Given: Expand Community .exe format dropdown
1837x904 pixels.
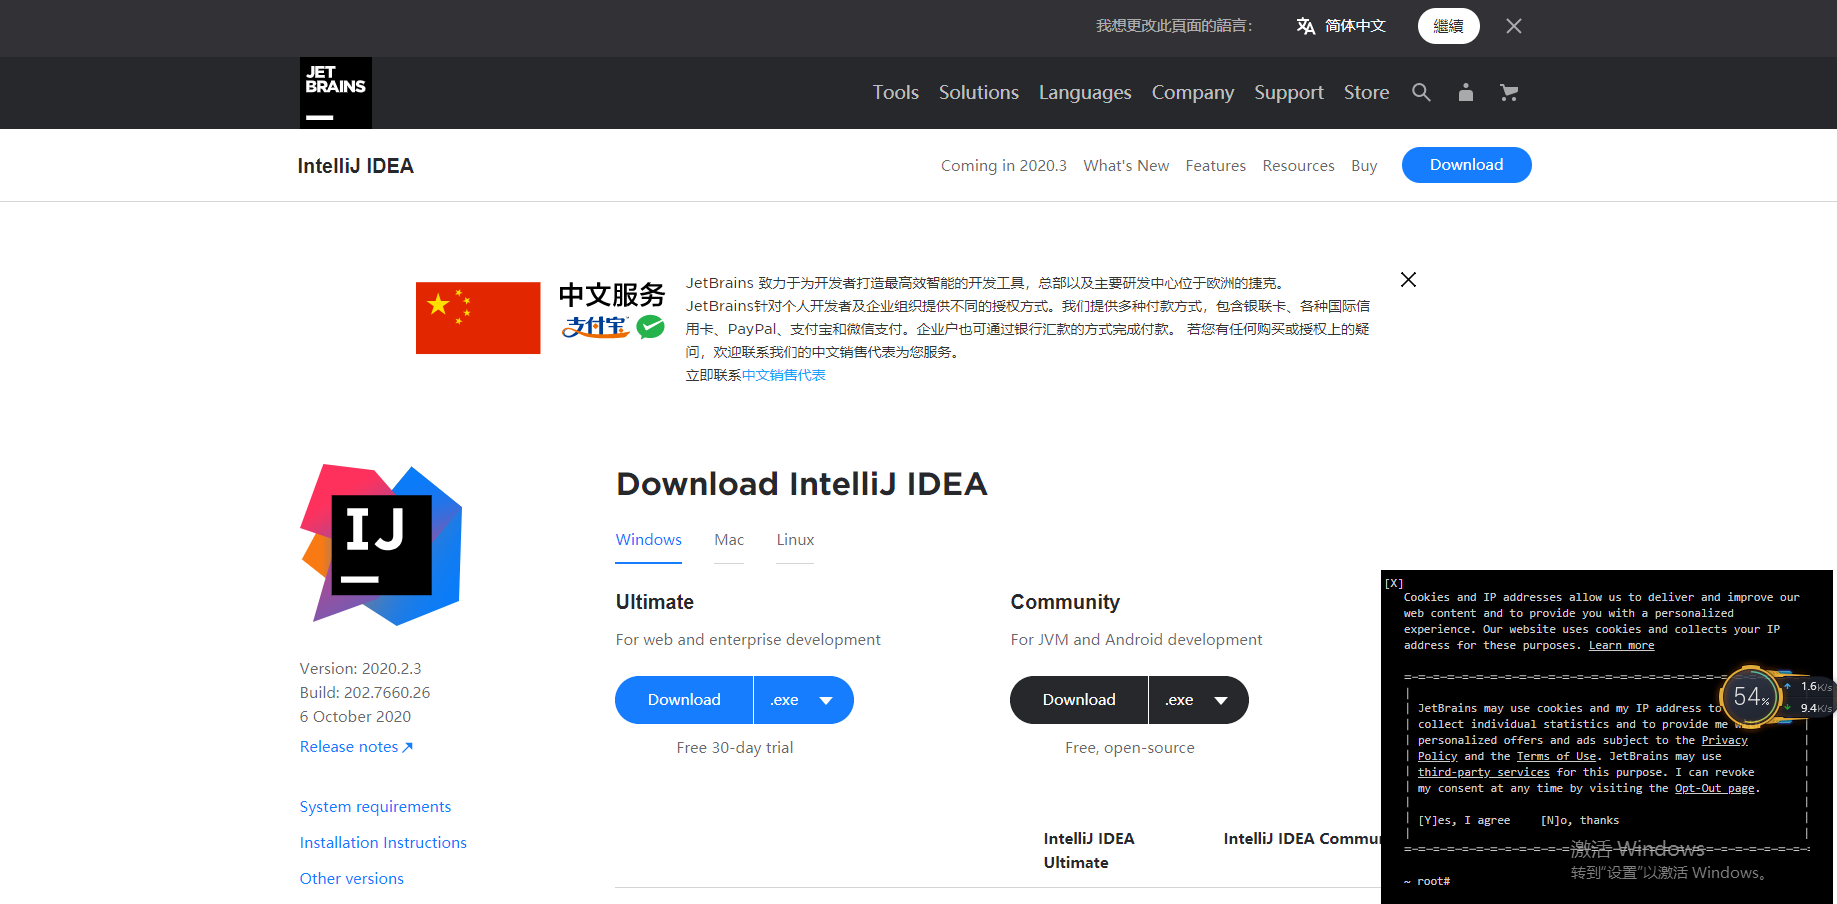Looking at the screenshot, I should pyautogui.click(x=1199, y=700).
